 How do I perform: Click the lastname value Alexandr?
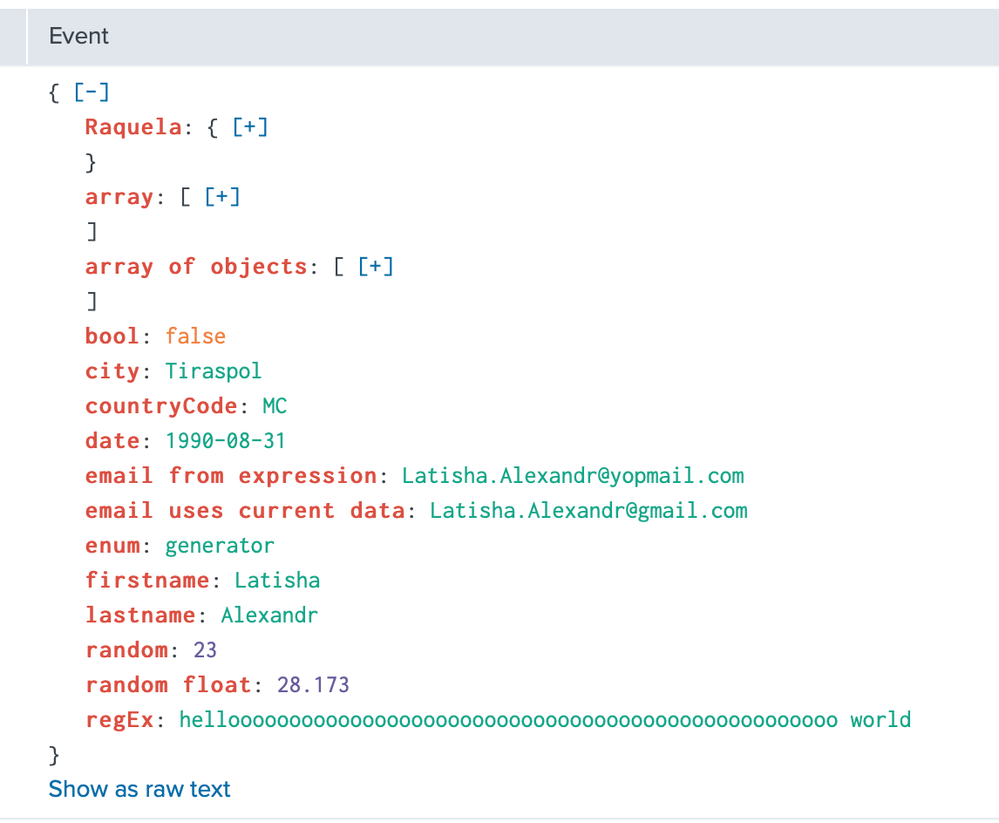(269, 615)
